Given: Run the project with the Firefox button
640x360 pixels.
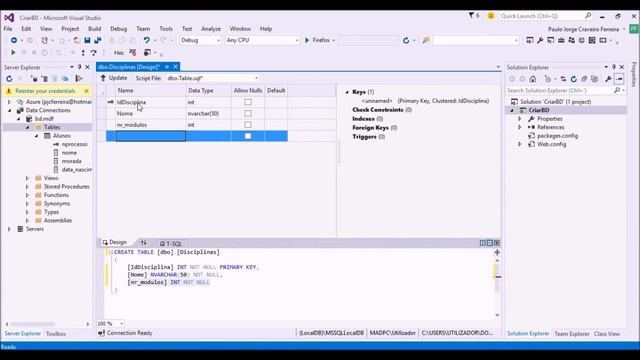Looking at the screenshot, I should pos(318,40).
